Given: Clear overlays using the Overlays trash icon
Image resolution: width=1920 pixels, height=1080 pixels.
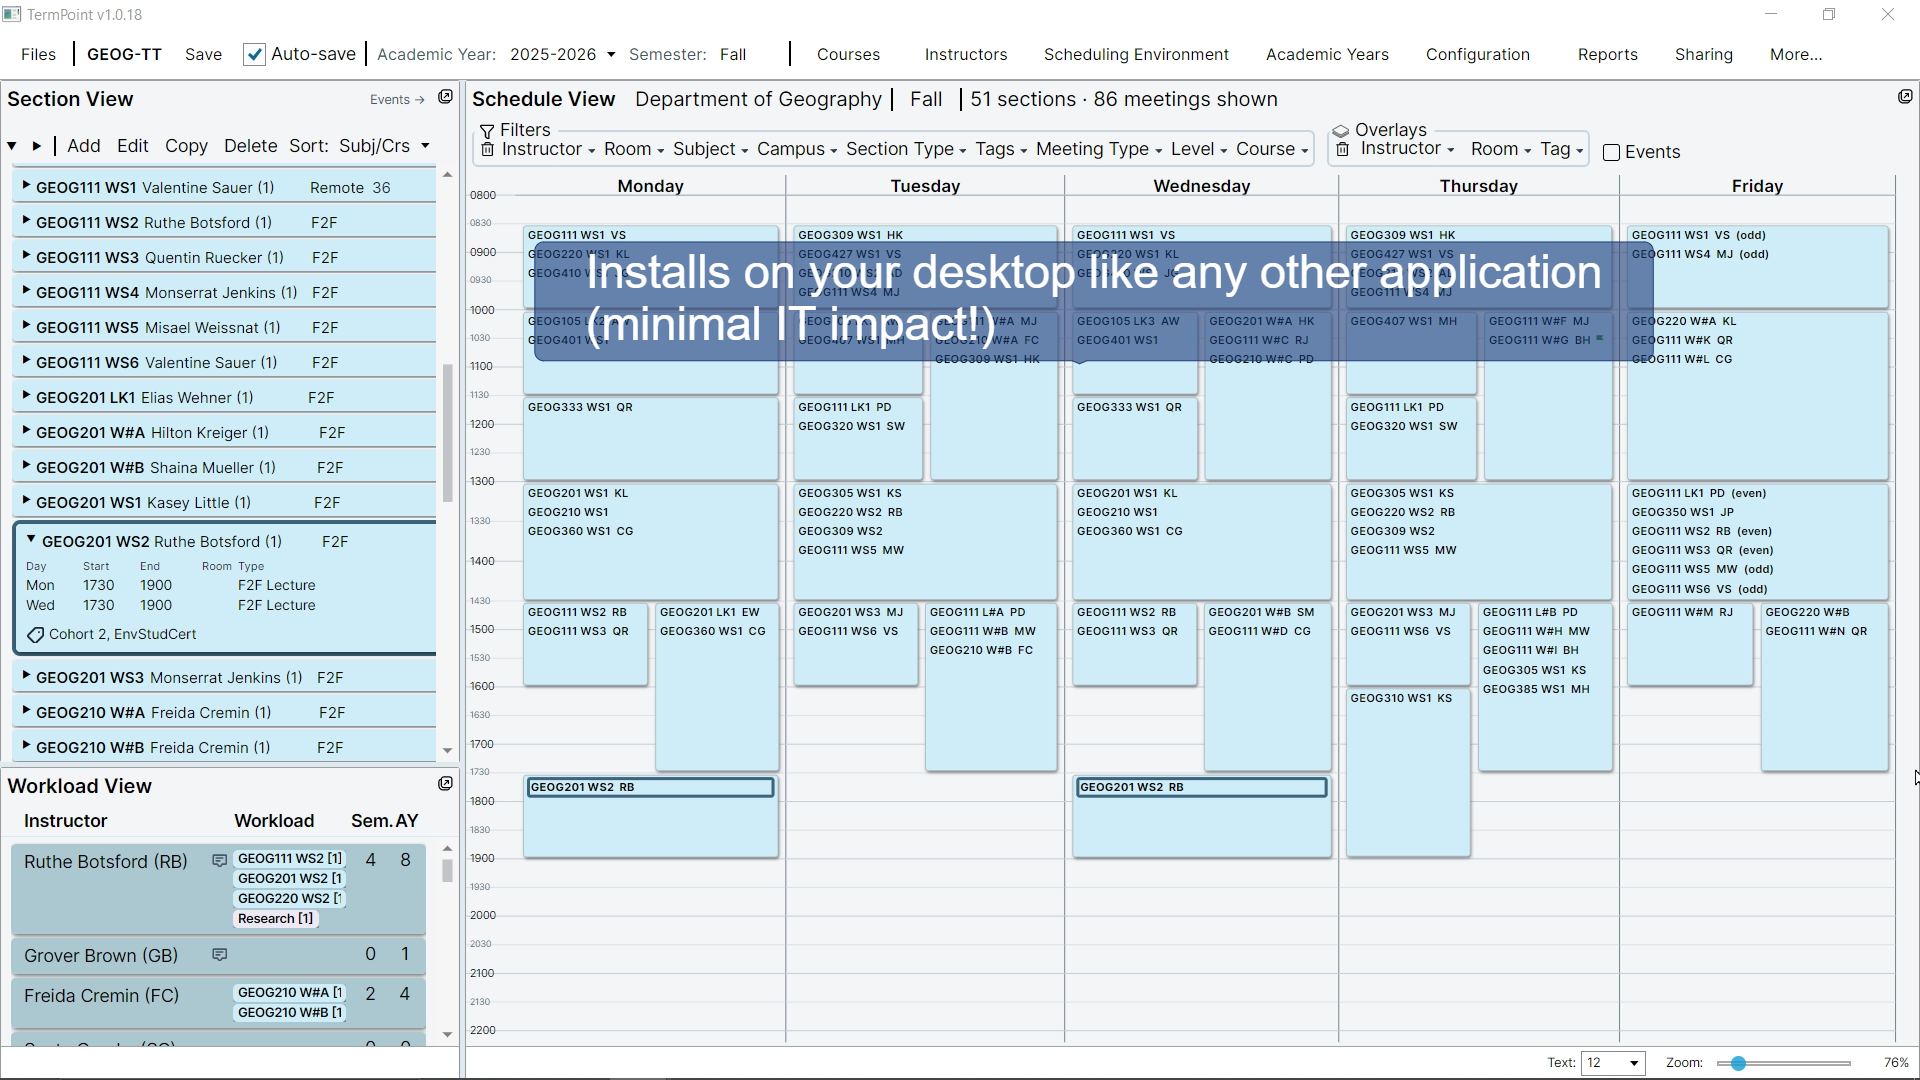Looking at the screenshot, I should click(1343, 150).
